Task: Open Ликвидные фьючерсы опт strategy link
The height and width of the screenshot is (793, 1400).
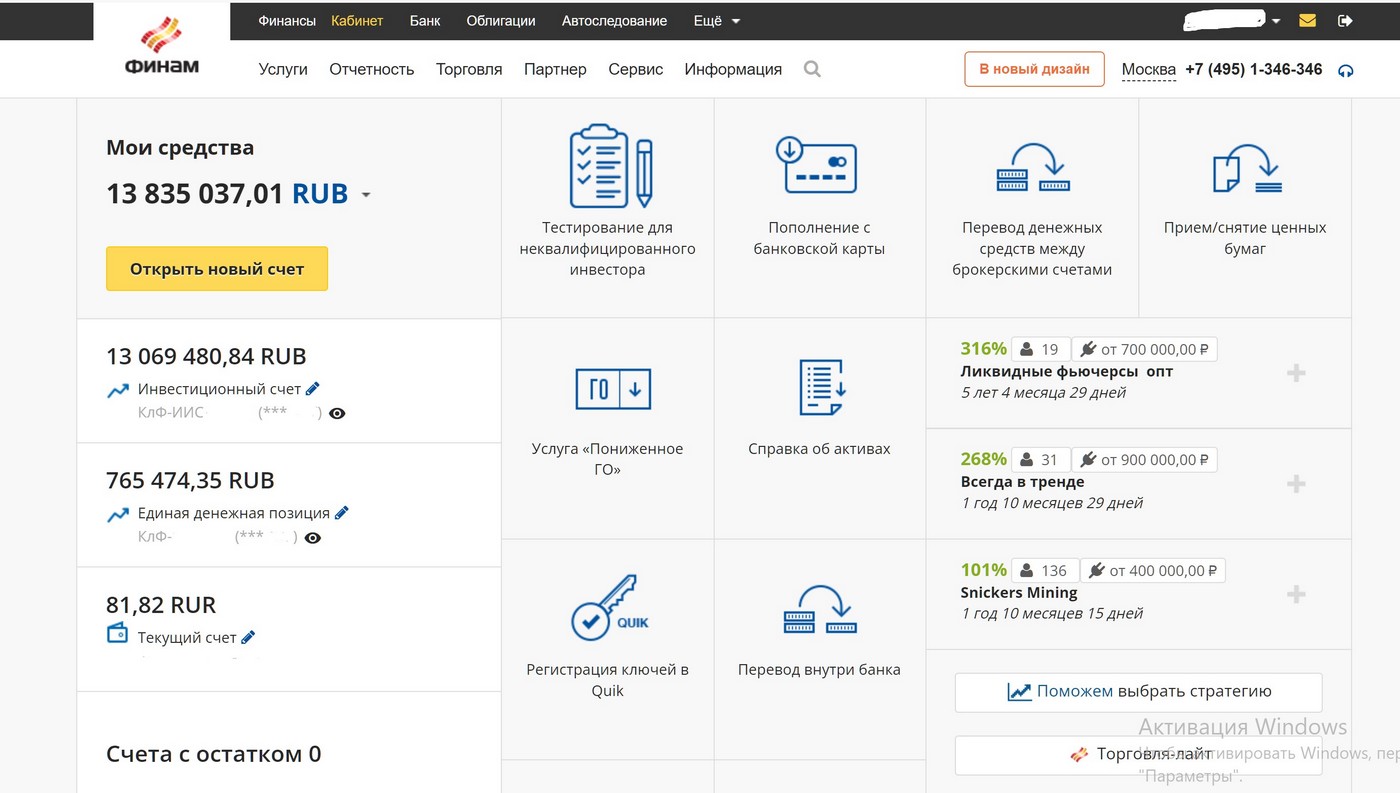Action: point(1067,371)
